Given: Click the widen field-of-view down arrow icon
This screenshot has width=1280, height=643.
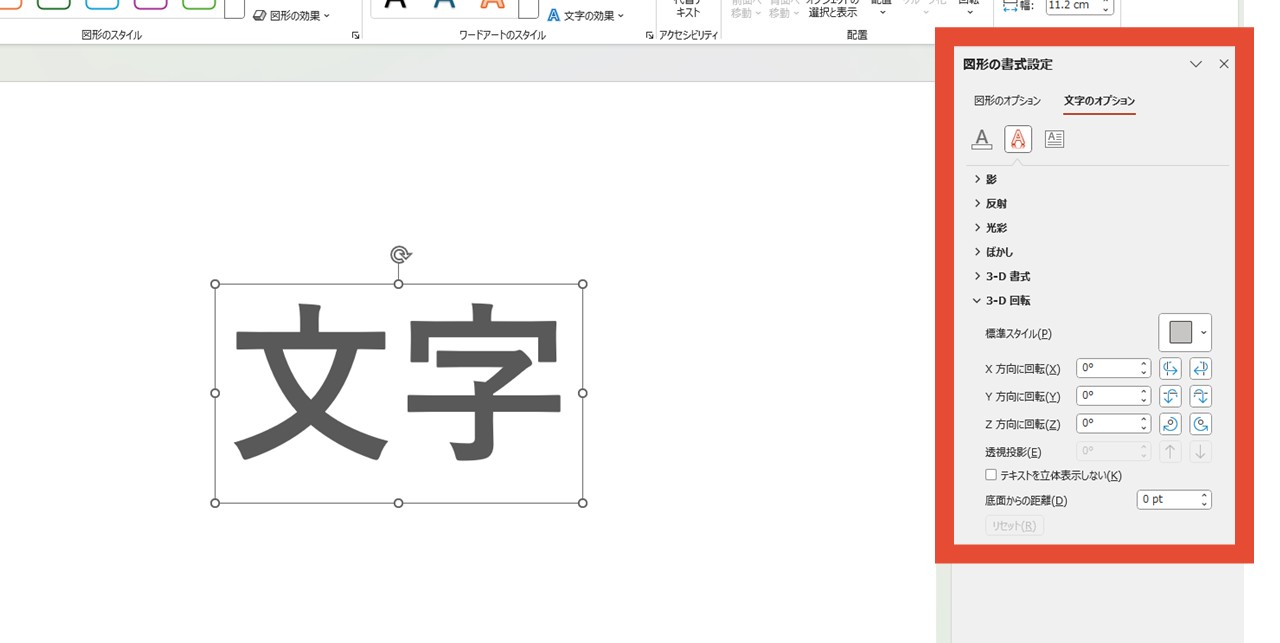Looking at the screenshot, I should point(1201,452).
